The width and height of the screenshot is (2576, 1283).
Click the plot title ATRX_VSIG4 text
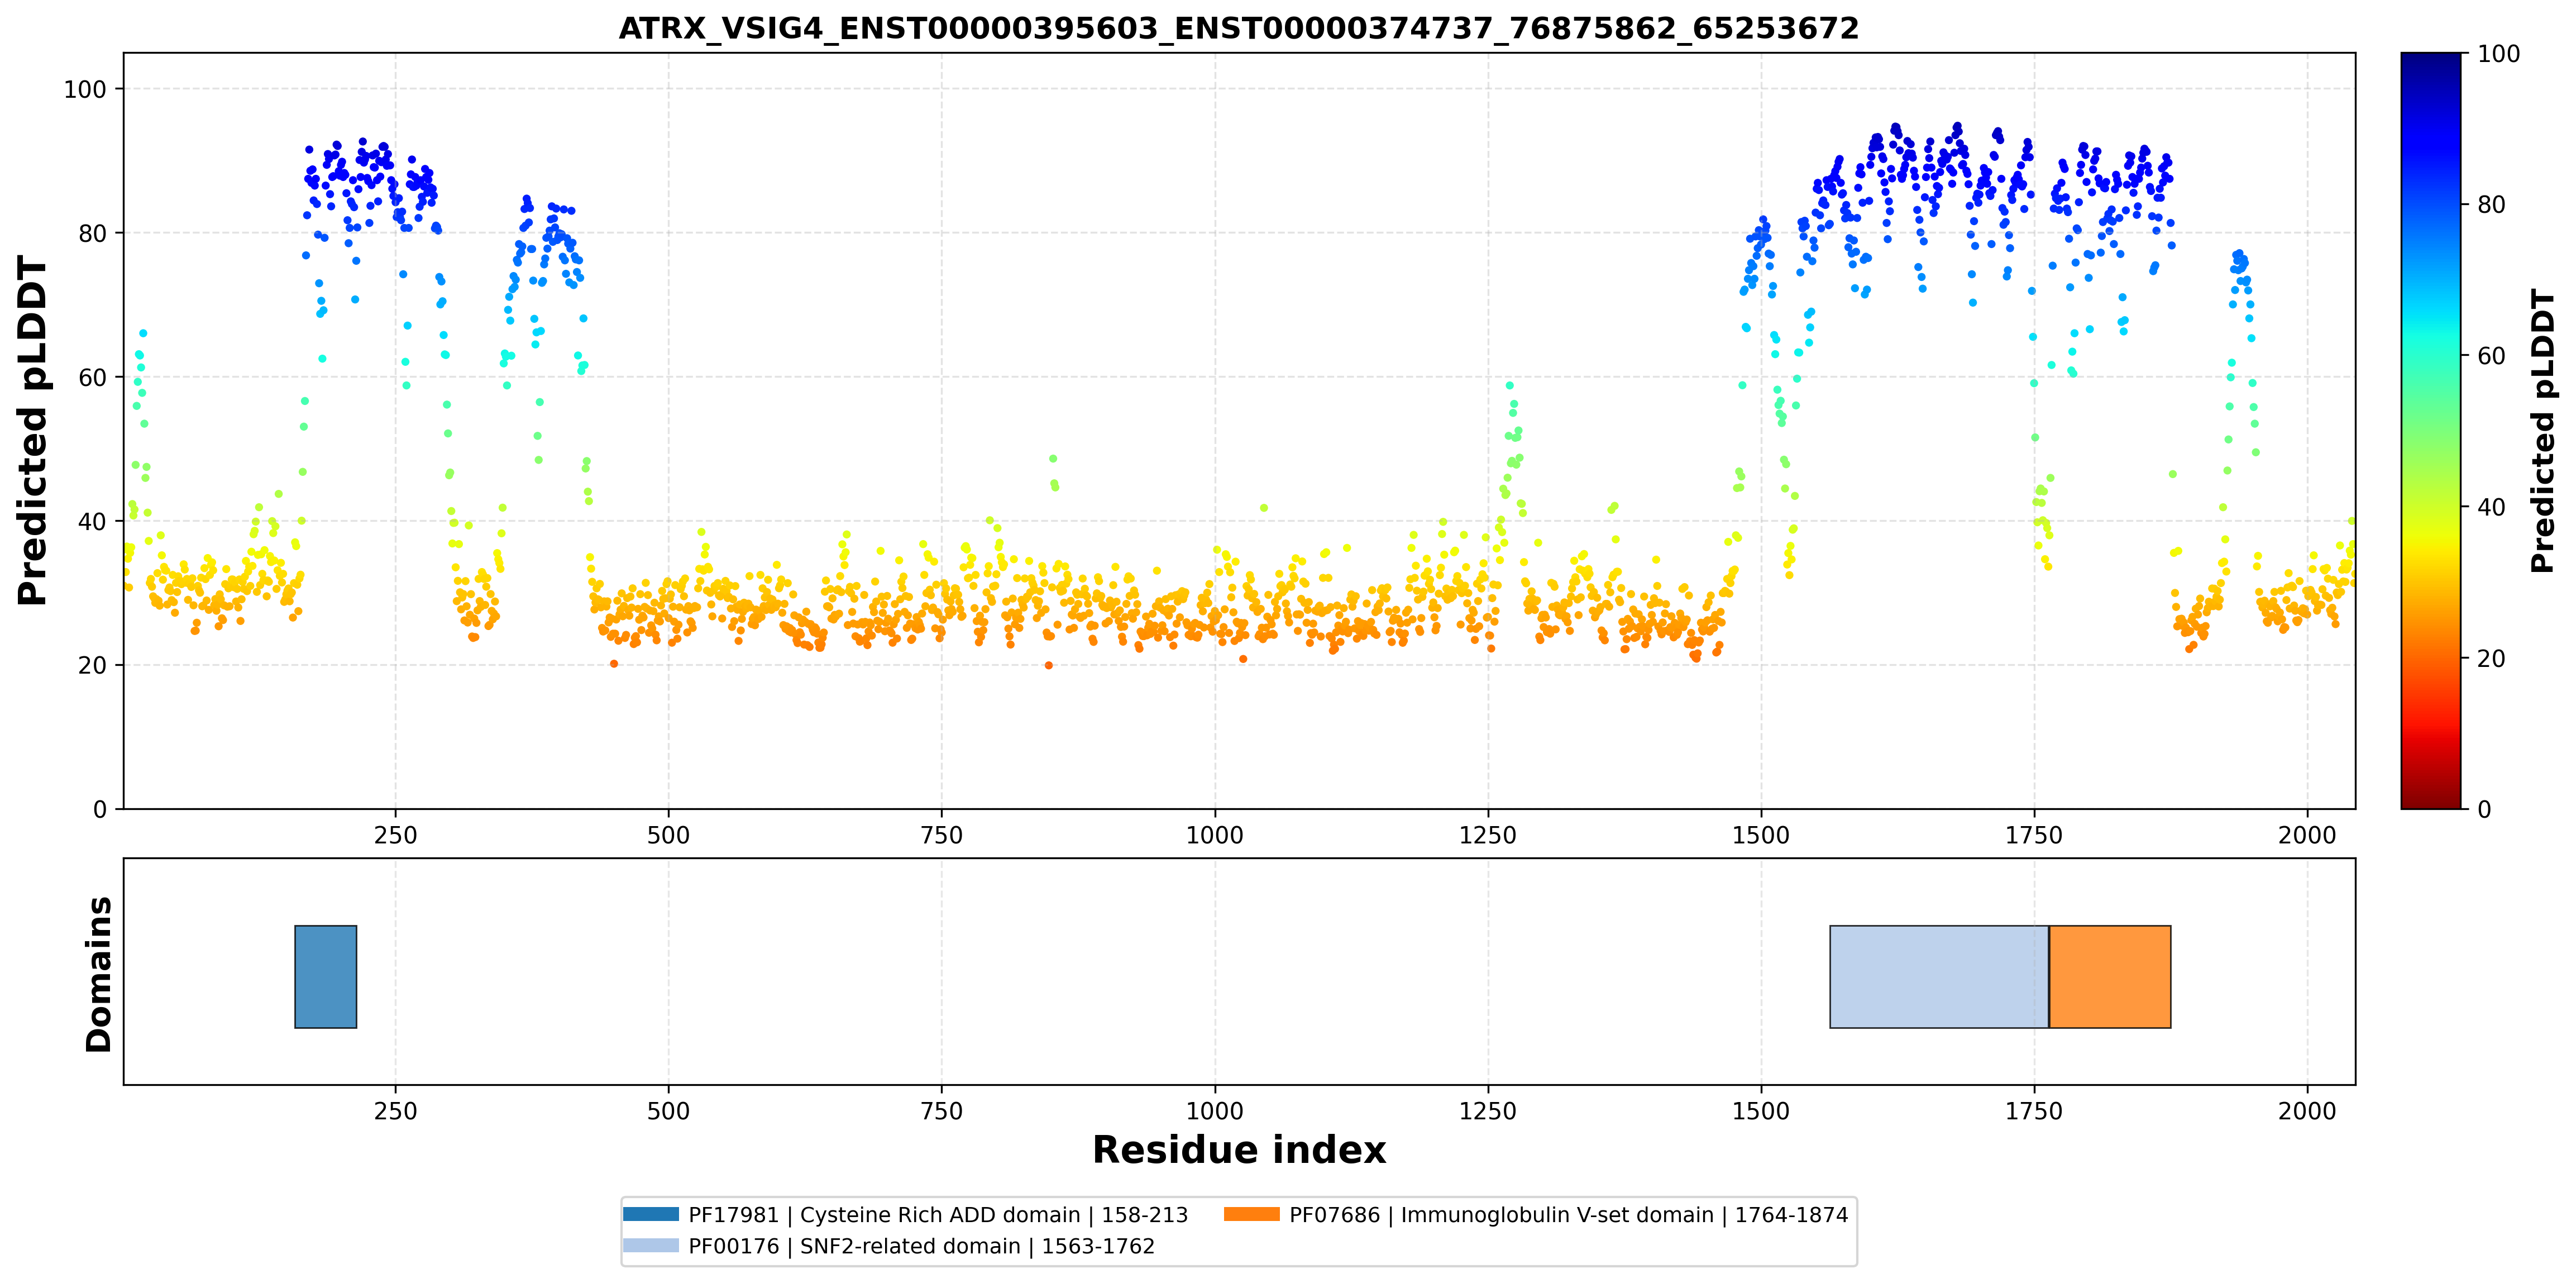pyautogui.click(x=1238, y=28)
